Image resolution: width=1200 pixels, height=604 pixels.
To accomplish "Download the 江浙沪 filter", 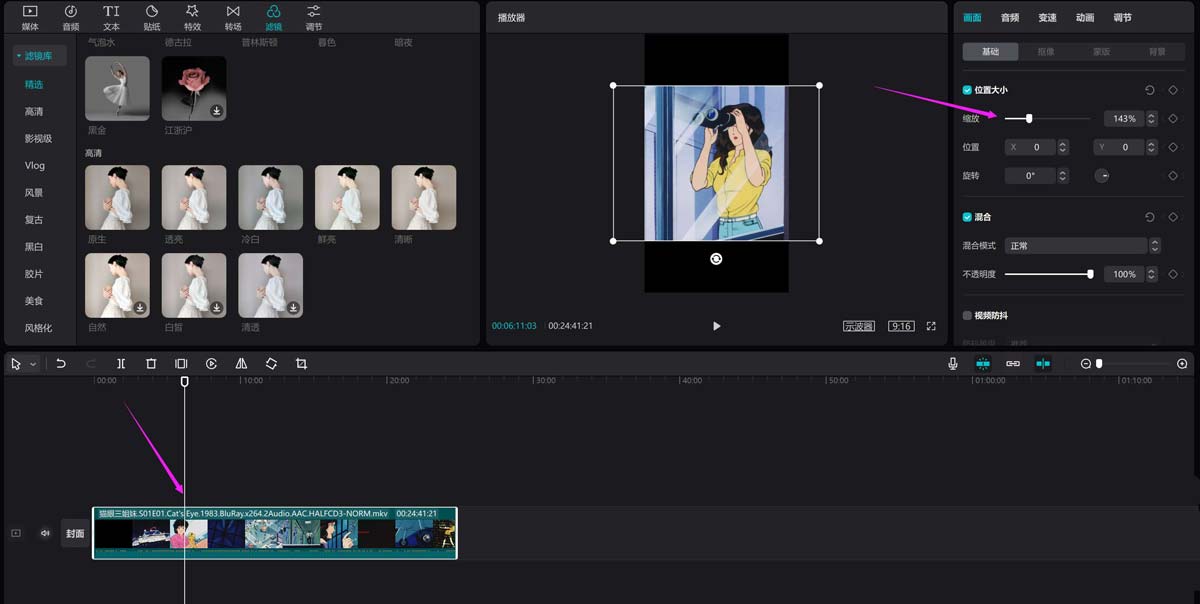I will click(x=216, y=111).
